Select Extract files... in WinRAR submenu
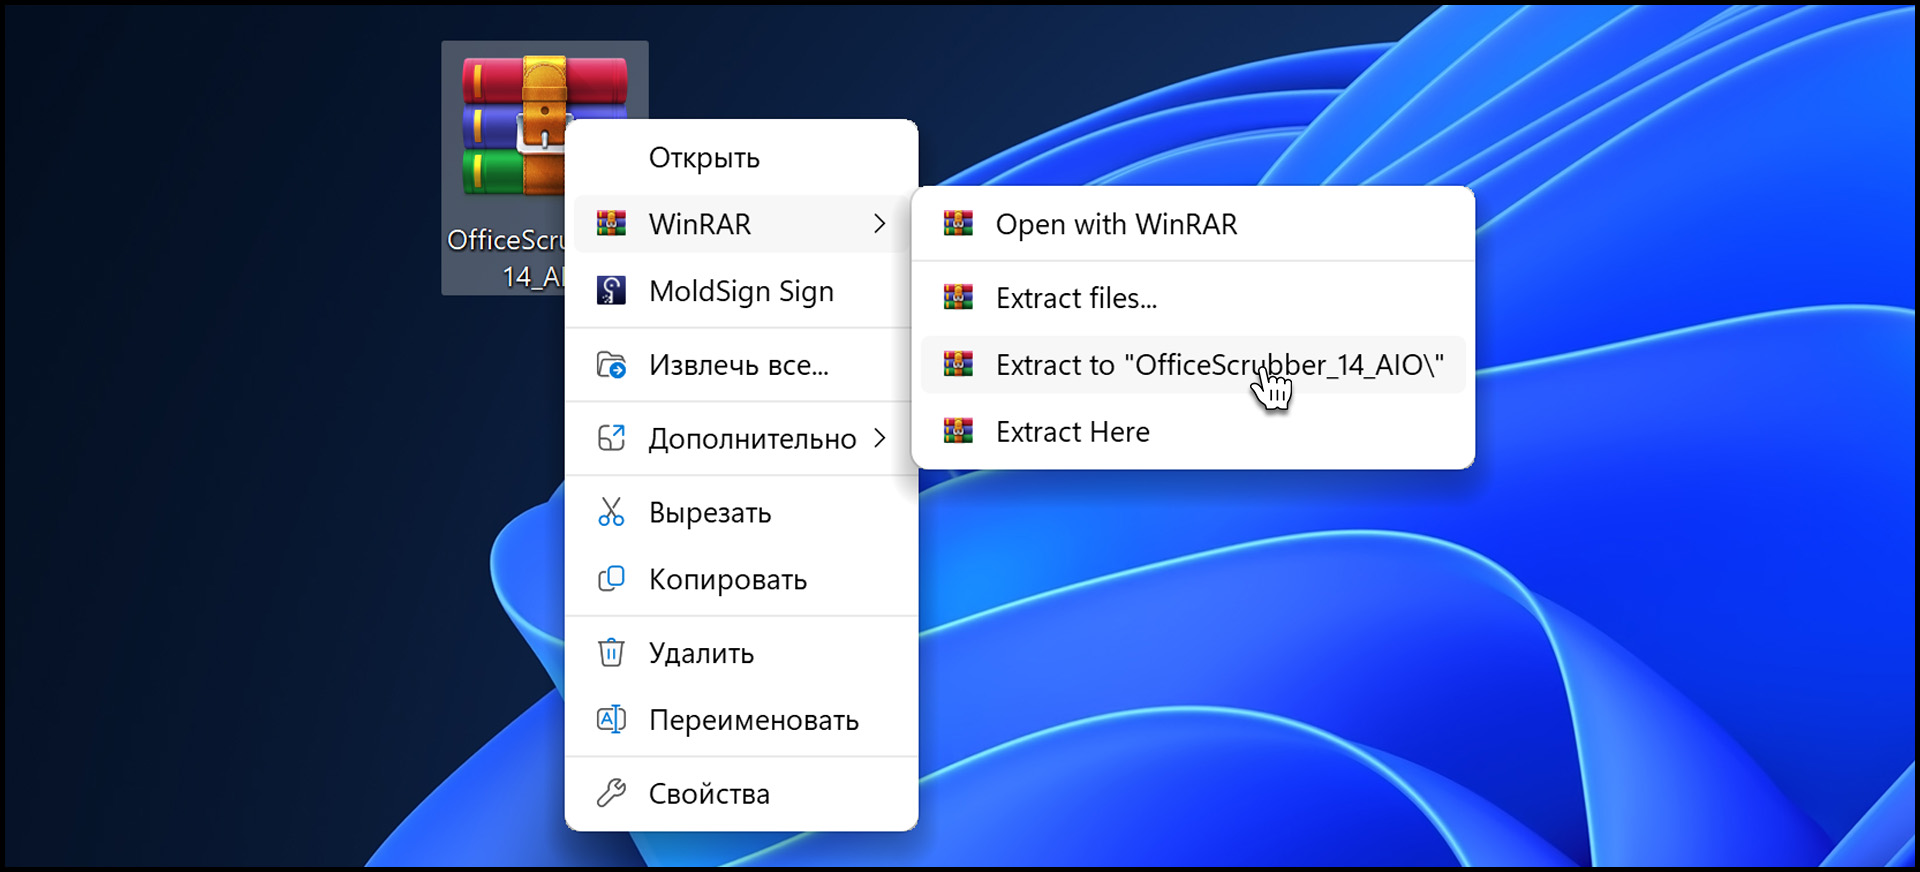Screen dimensions: 1920x872 pos(1076,298)
